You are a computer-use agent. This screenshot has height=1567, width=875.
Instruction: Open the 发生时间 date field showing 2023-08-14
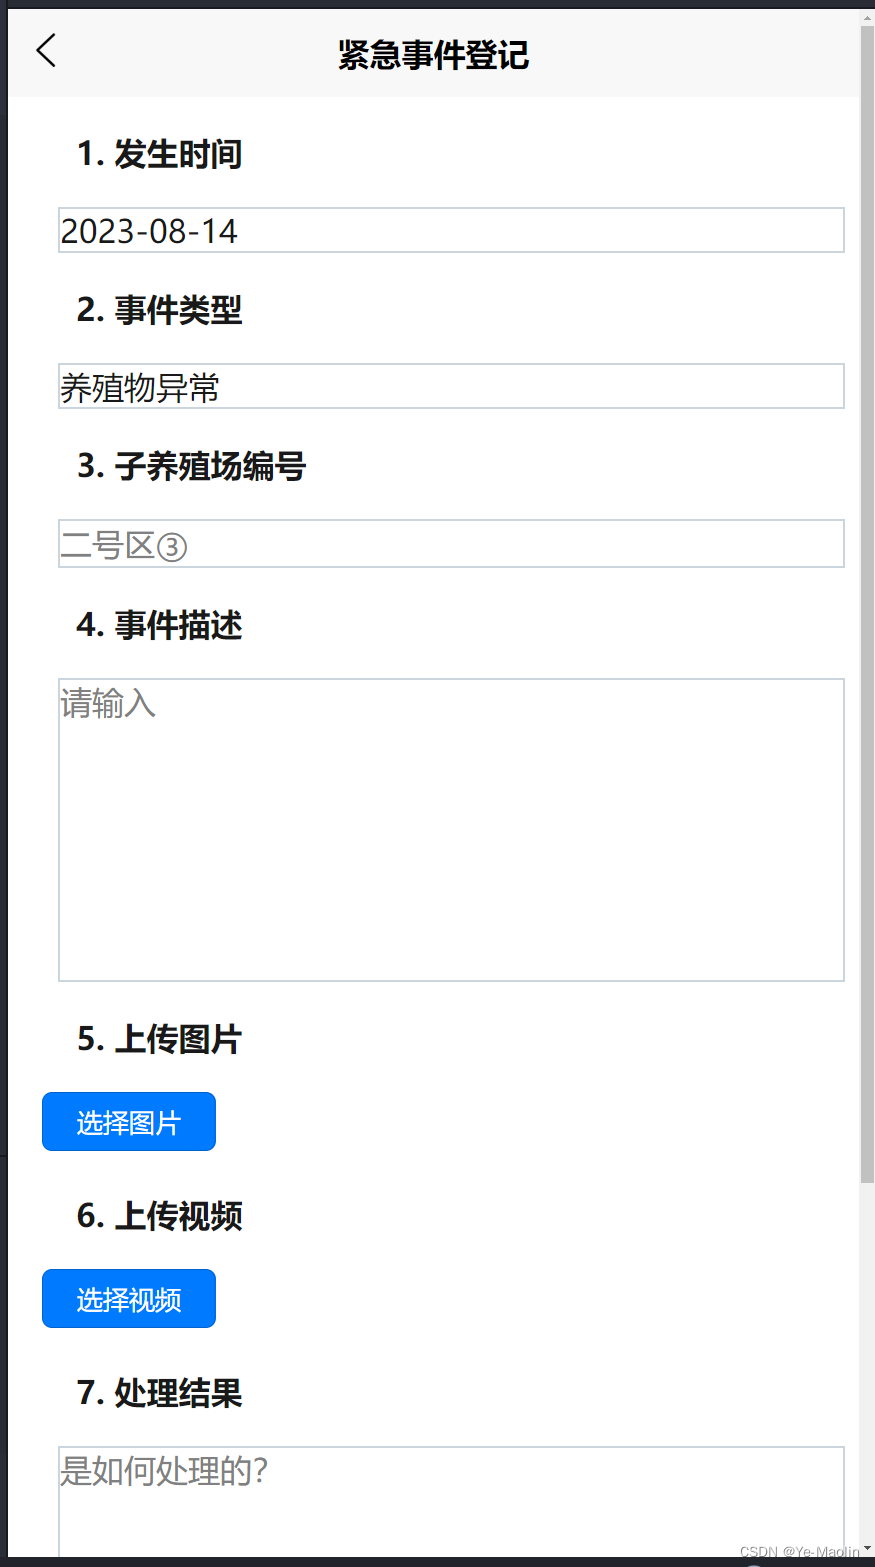pos(451,230)
